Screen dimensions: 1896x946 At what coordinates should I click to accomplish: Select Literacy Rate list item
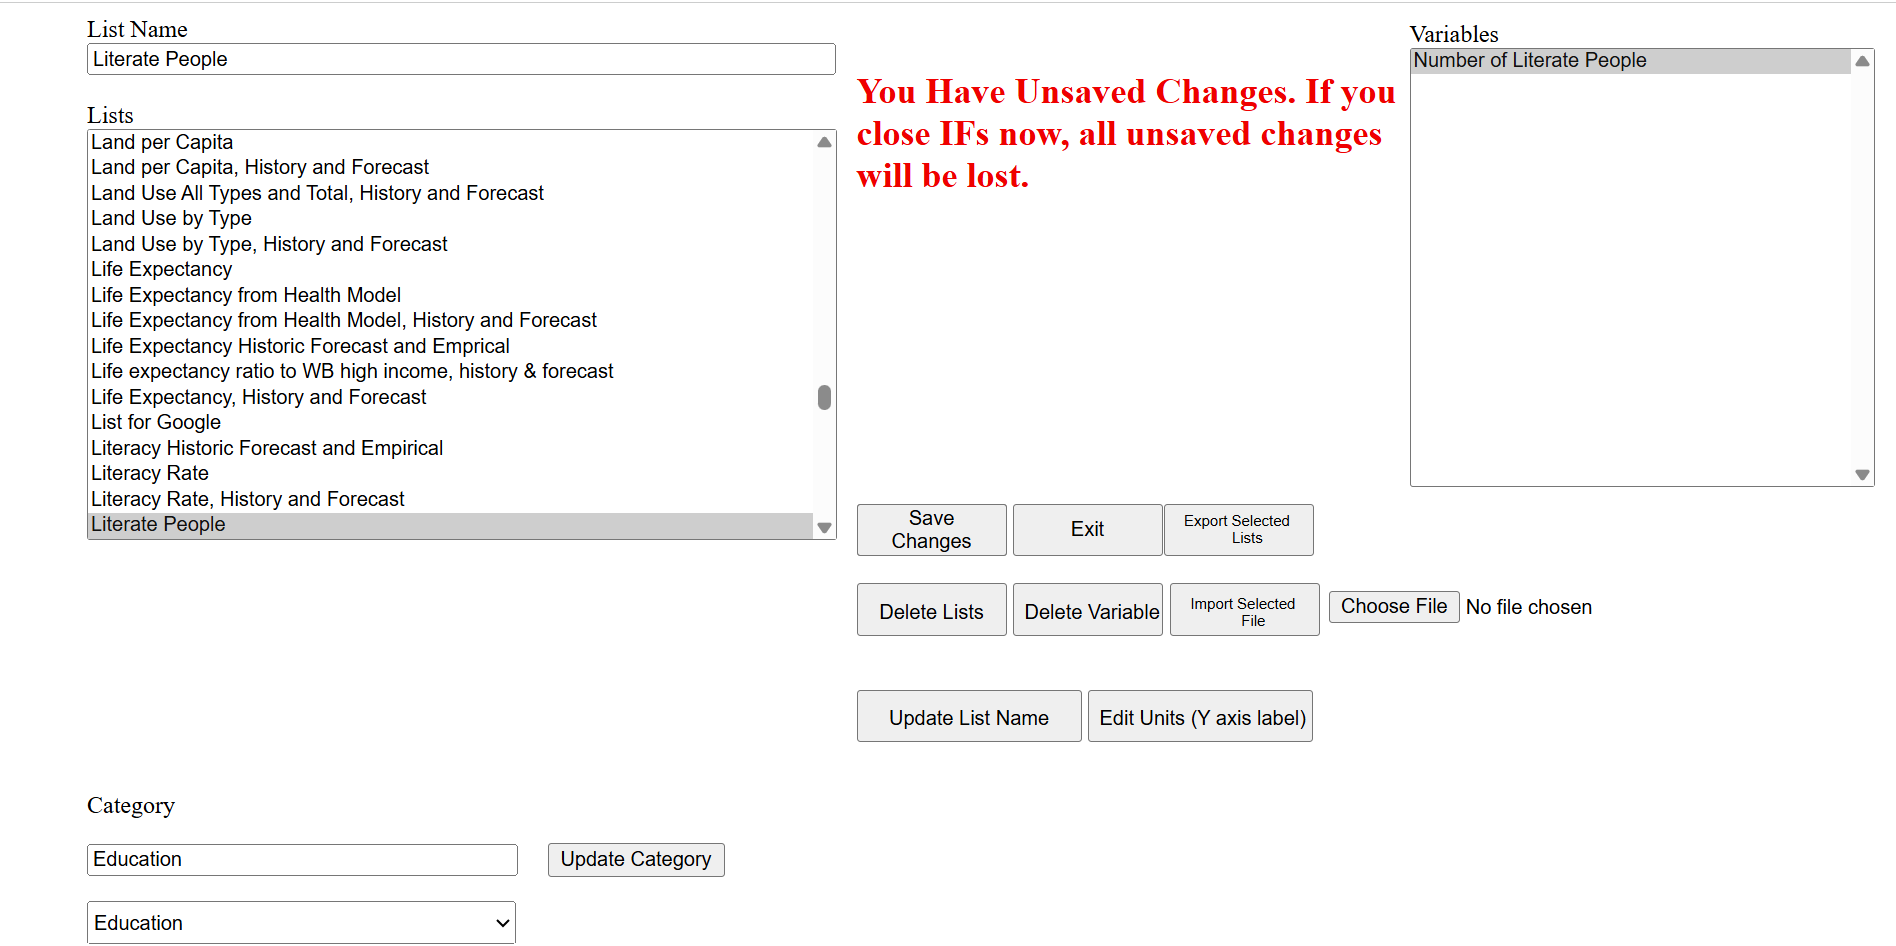pyautogui.click(x=150, y=474)
